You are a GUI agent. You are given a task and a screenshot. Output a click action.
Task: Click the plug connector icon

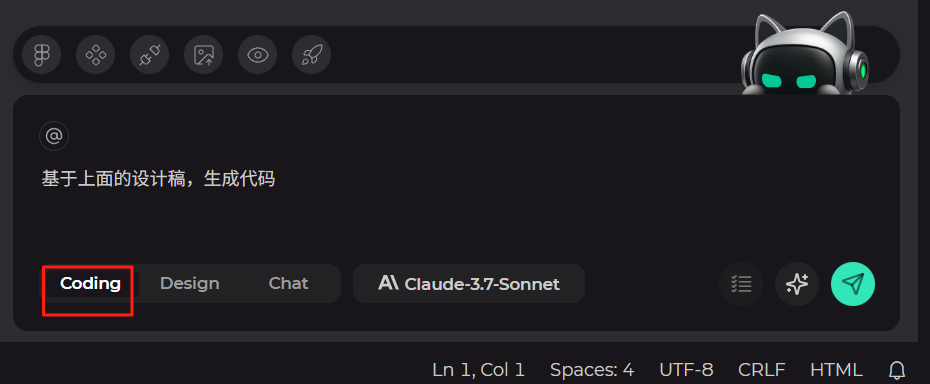point(149,55)
